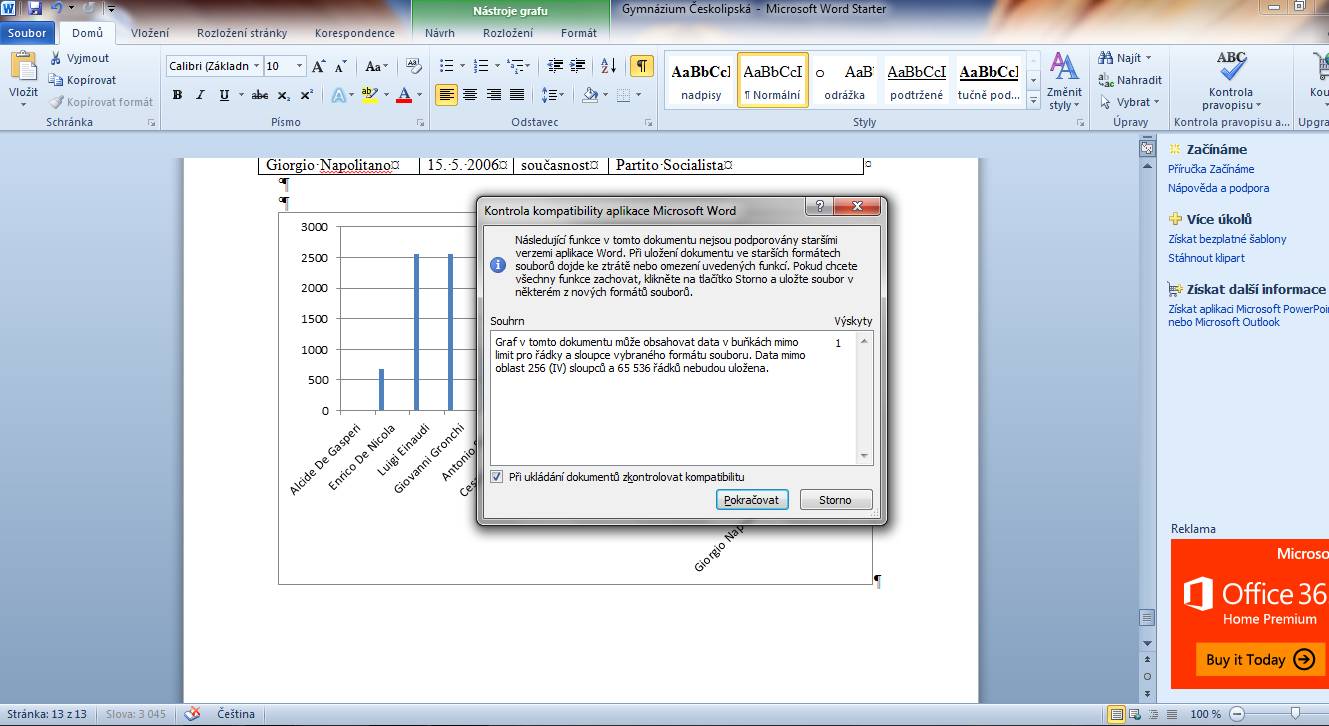The width and height of the screenshot is (1329, 726).
Task: Click Buy it Today in Office ad
Action: tap(1260, 659)
